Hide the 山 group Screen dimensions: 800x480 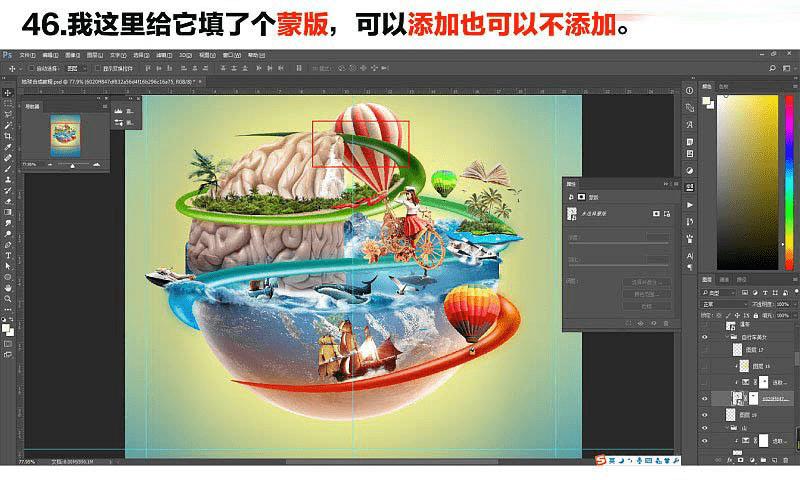705,428
